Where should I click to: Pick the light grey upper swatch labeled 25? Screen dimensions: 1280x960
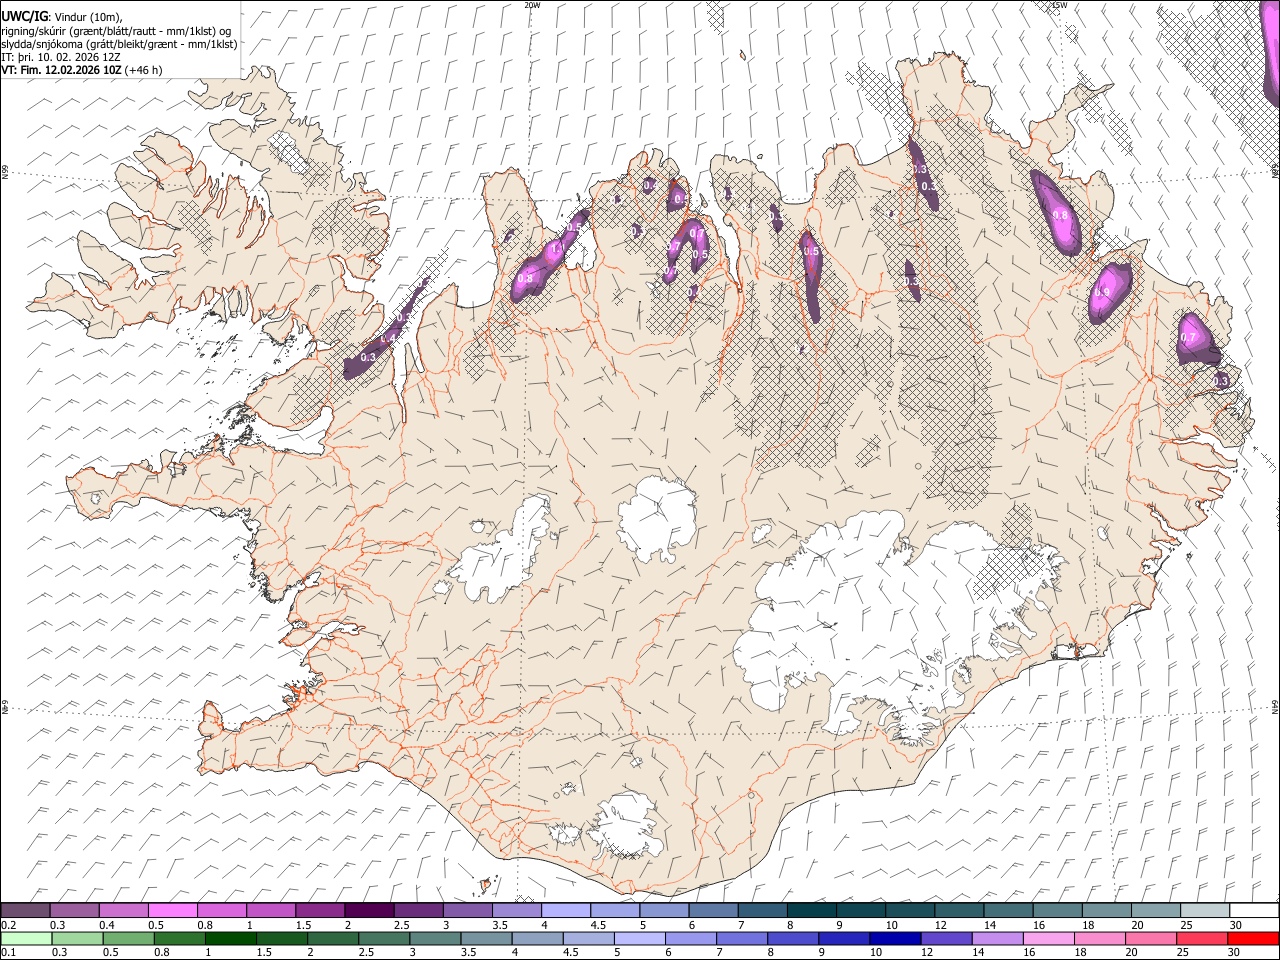[x=1204, y=911]
